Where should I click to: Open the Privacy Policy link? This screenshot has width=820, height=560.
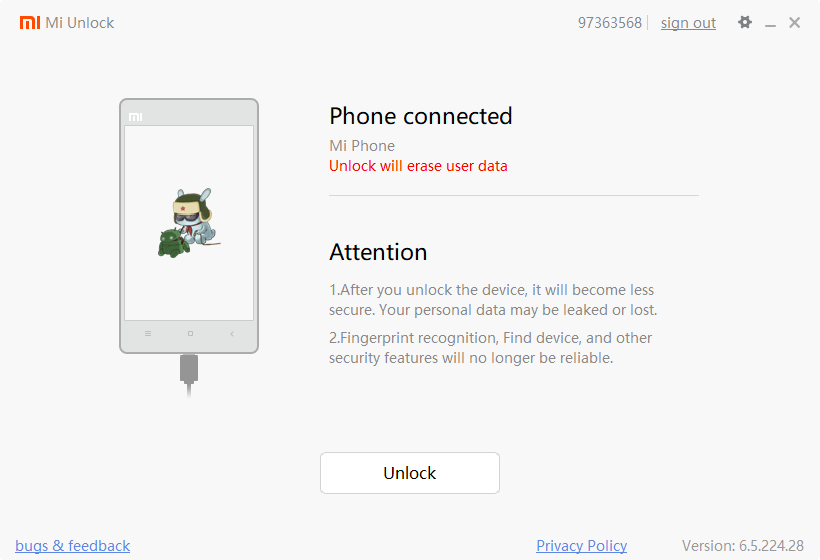coord(582,545)
